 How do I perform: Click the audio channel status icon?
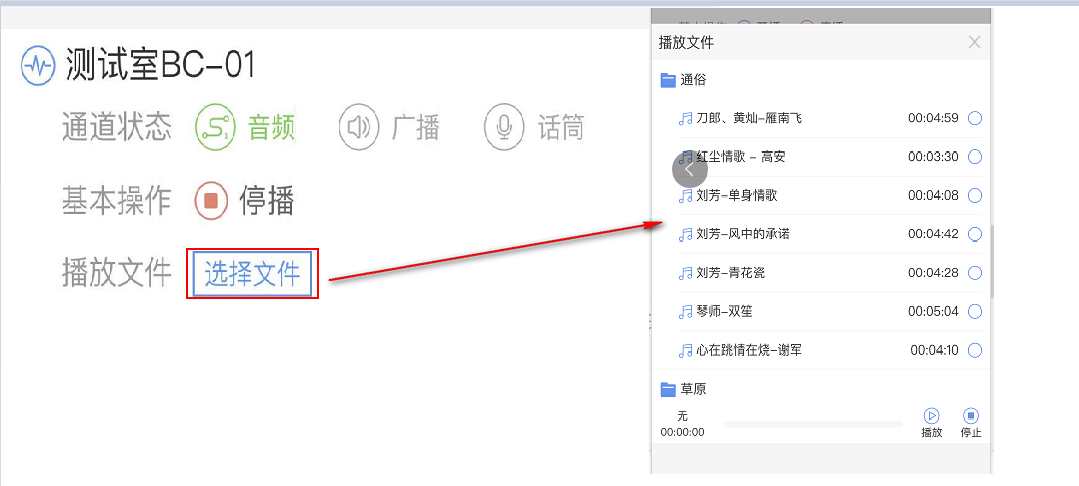pyautogui.click(x=214, y=127)
